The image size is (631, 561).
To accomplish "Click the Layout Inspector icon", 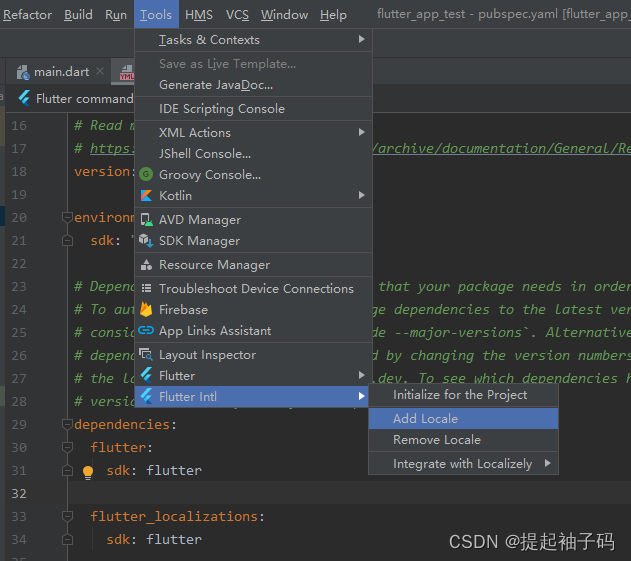I will tap(146, 355).
